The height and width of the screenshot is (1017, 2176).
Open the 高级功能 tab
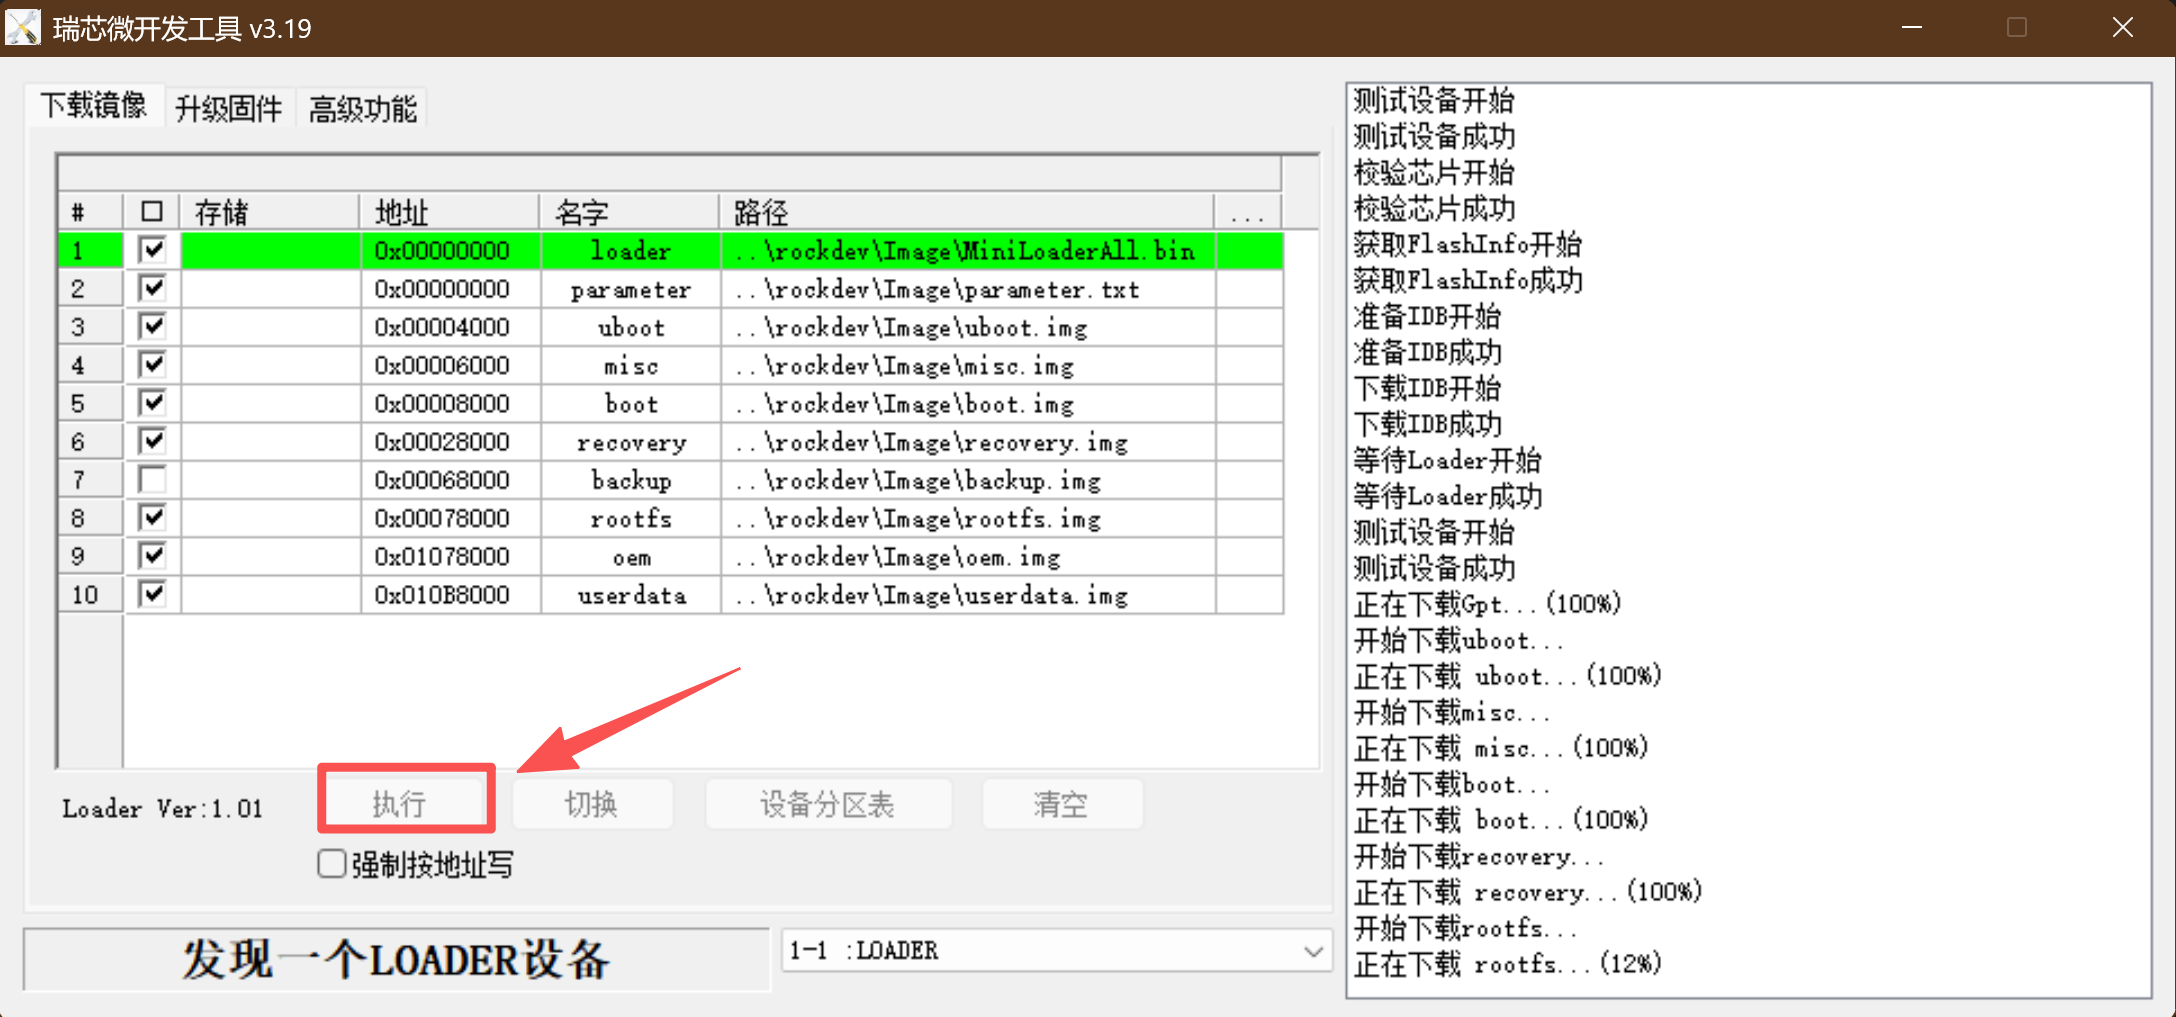tap(362, 108)
